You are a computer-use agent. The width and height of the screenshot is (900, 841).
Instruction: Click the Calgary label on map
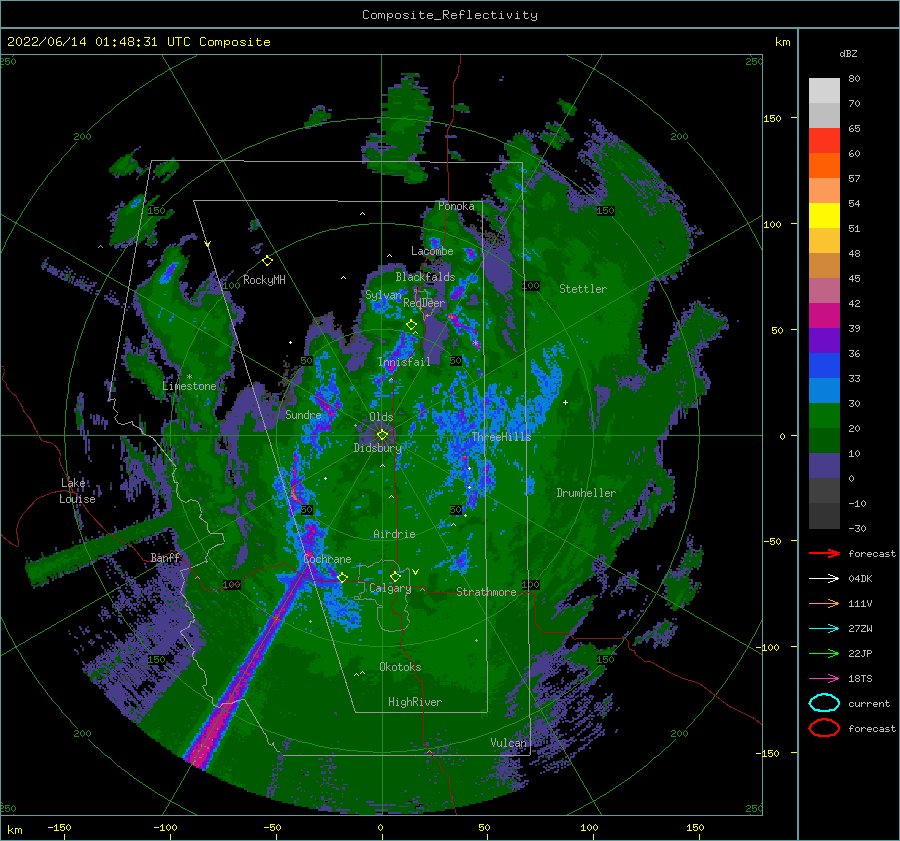click(390, 588)
